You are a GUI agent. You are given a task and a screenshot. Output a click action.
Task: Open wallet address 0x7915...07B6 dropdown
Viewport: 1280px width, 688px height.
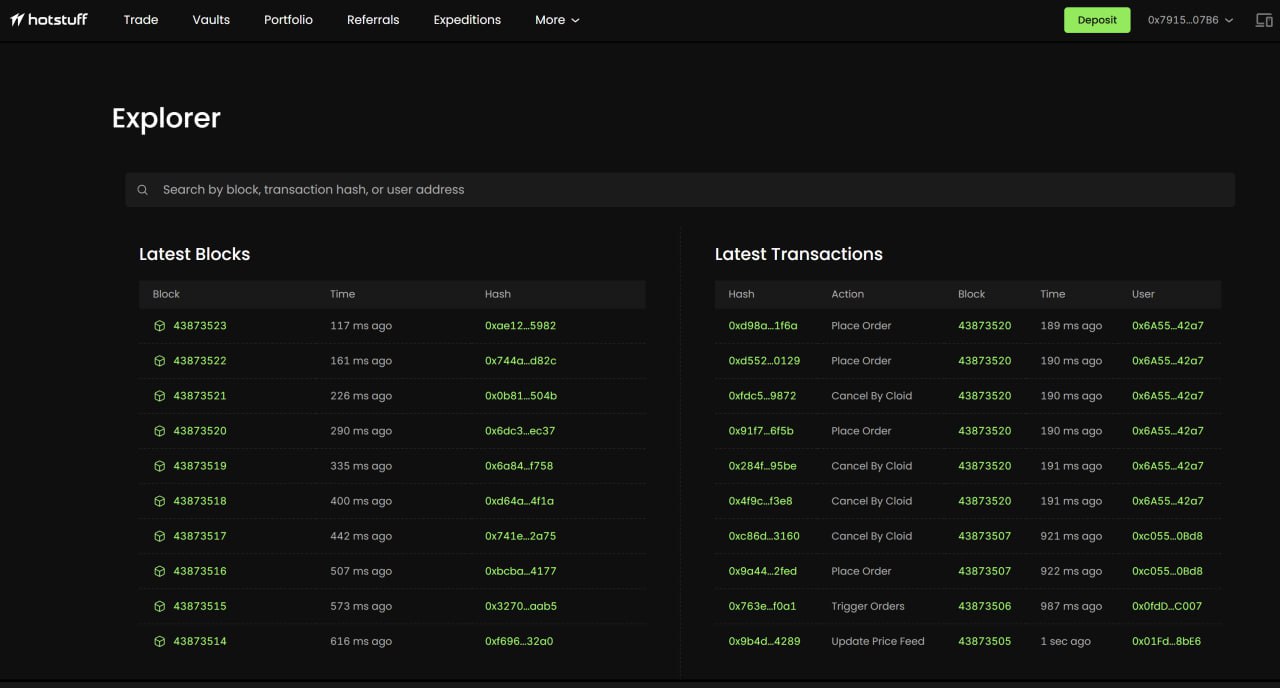coord(1190,20)
